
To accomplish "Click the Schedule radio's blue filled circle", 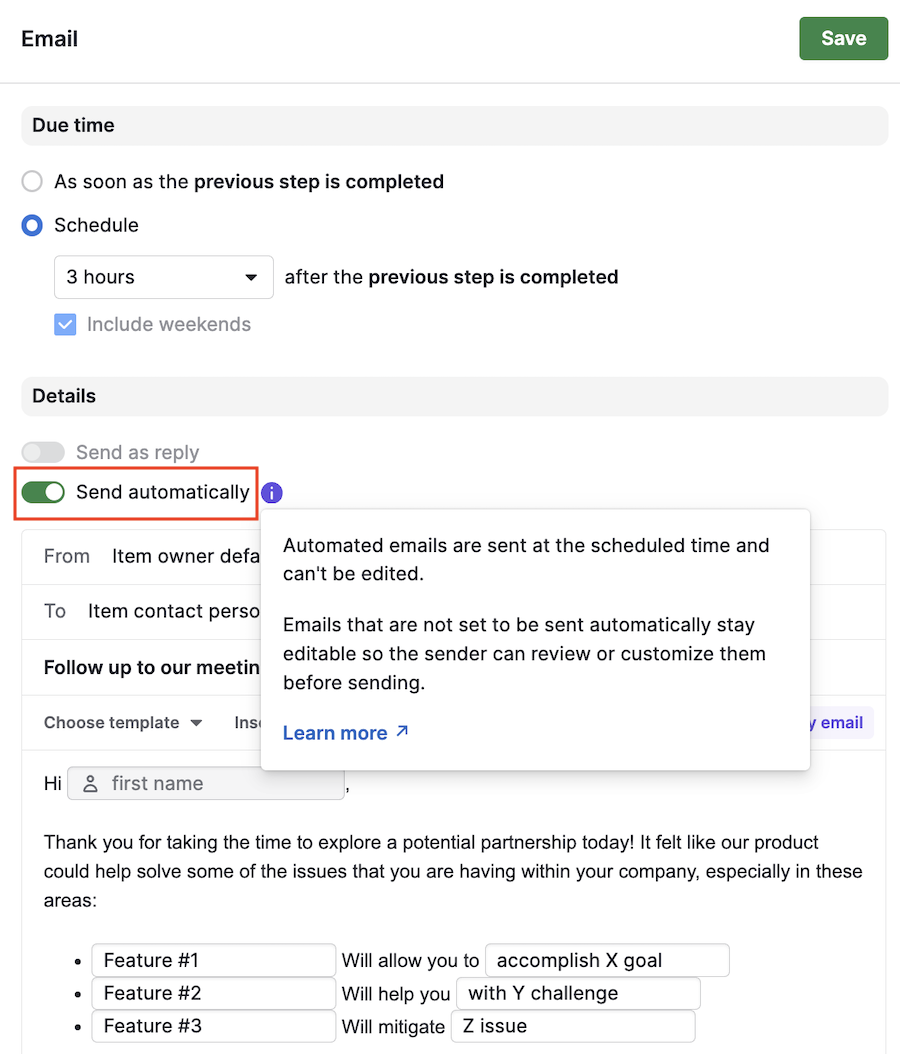I will (30, 225).
